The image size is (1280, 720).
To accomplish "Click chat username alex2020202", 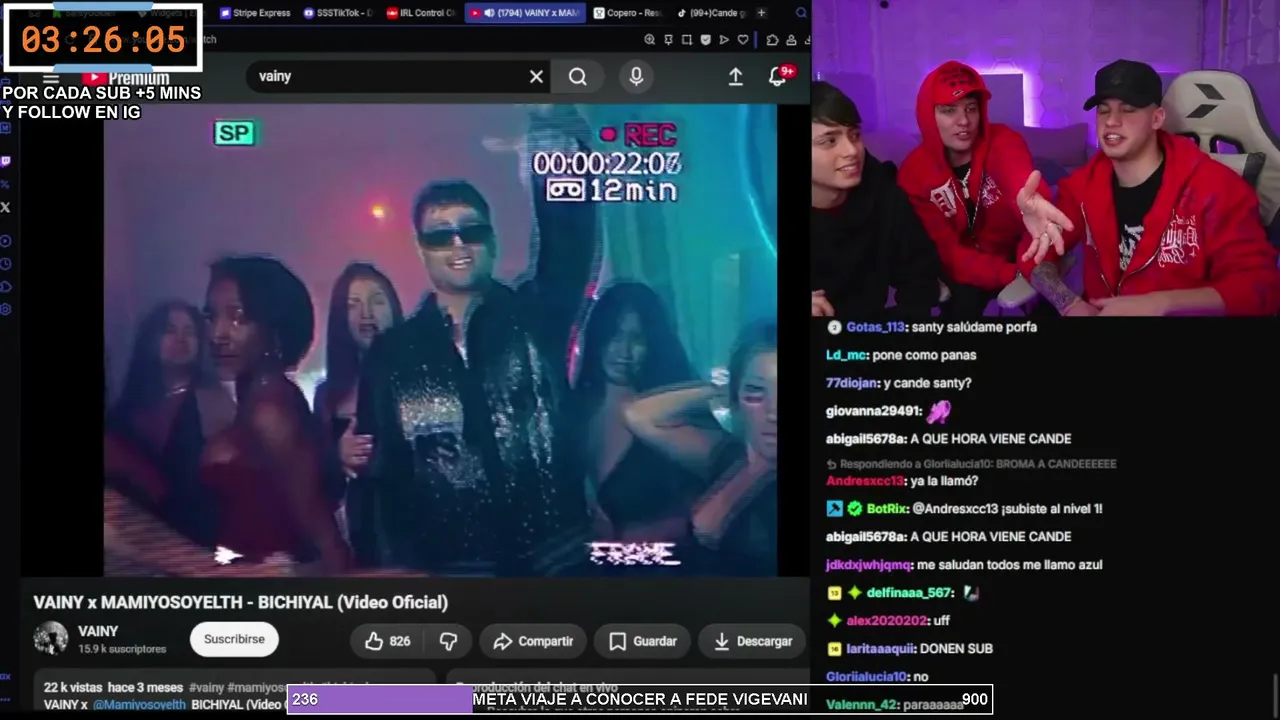I will (x=886, y=621).
